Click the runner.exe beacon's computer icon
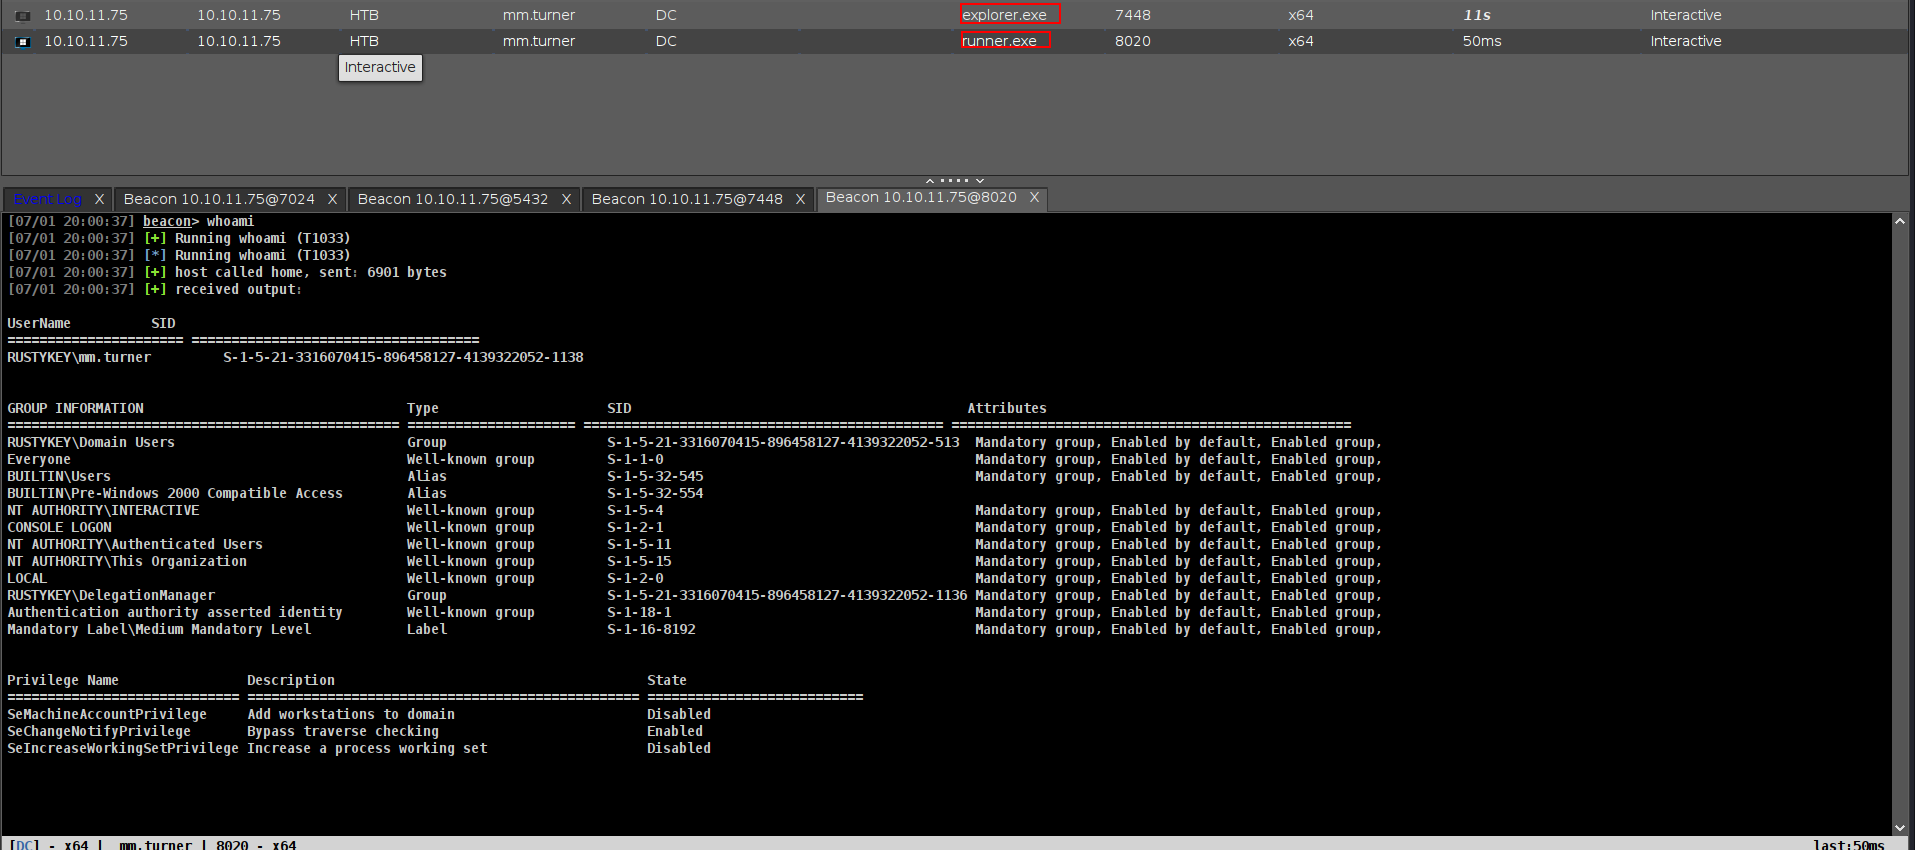Viewport: 1915px width, 850px height. click(x=23, y=42)
